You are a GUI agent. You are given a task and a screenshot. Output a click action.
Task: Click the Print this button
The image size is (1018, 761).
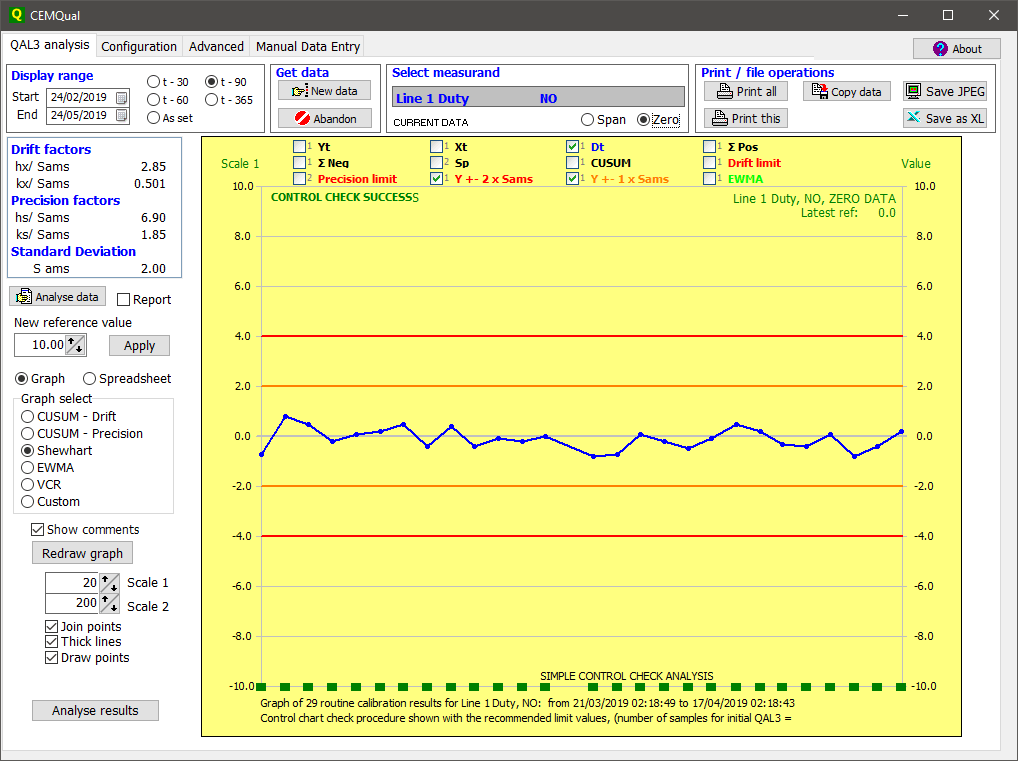click(746, 118)
